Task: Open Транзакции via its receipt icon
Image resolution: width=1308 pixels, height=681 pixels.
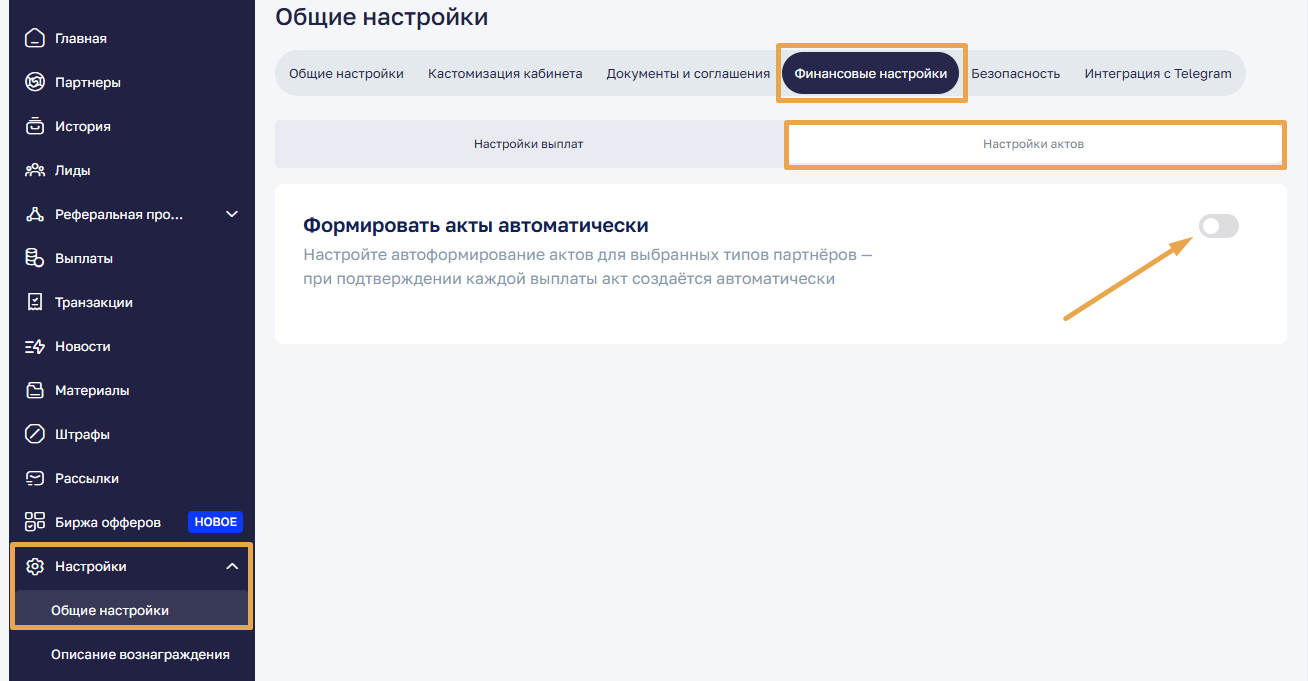Action: click(35, 303)
